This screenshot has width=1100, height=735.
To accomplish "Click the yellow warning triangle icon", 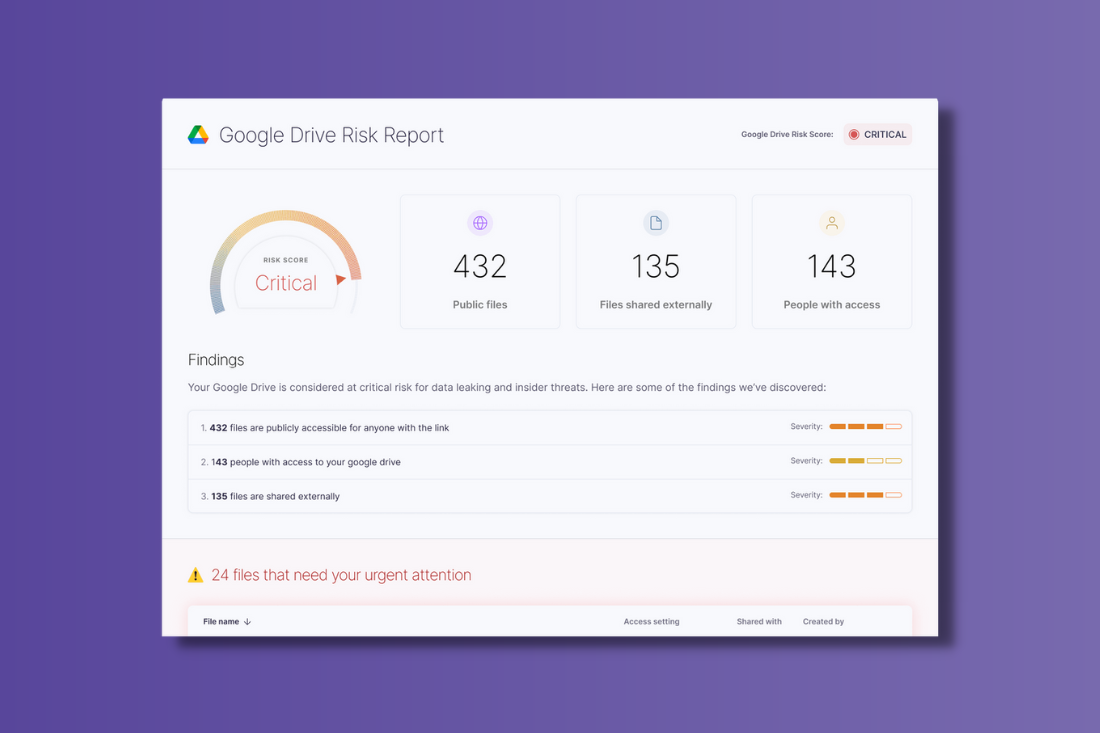I will coord(196,575).
